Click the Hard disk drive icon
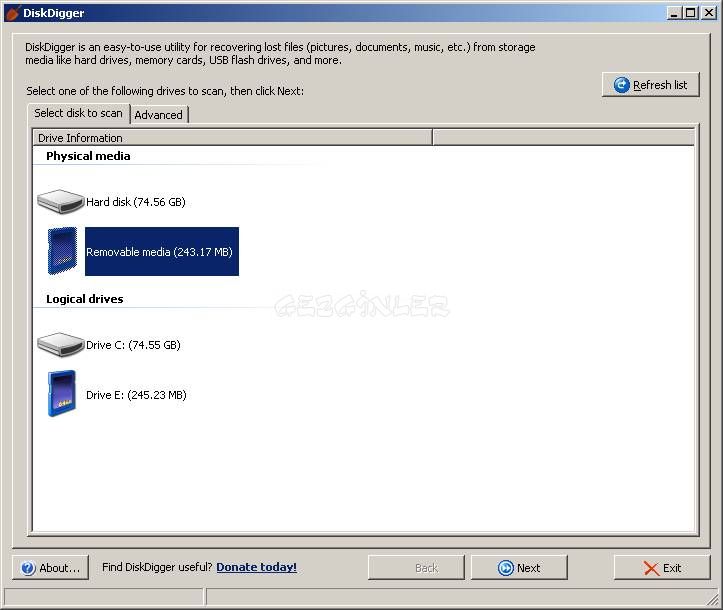The height and width of the screenshot is (610, 723). pyautogui.click(x=60, y=202)
